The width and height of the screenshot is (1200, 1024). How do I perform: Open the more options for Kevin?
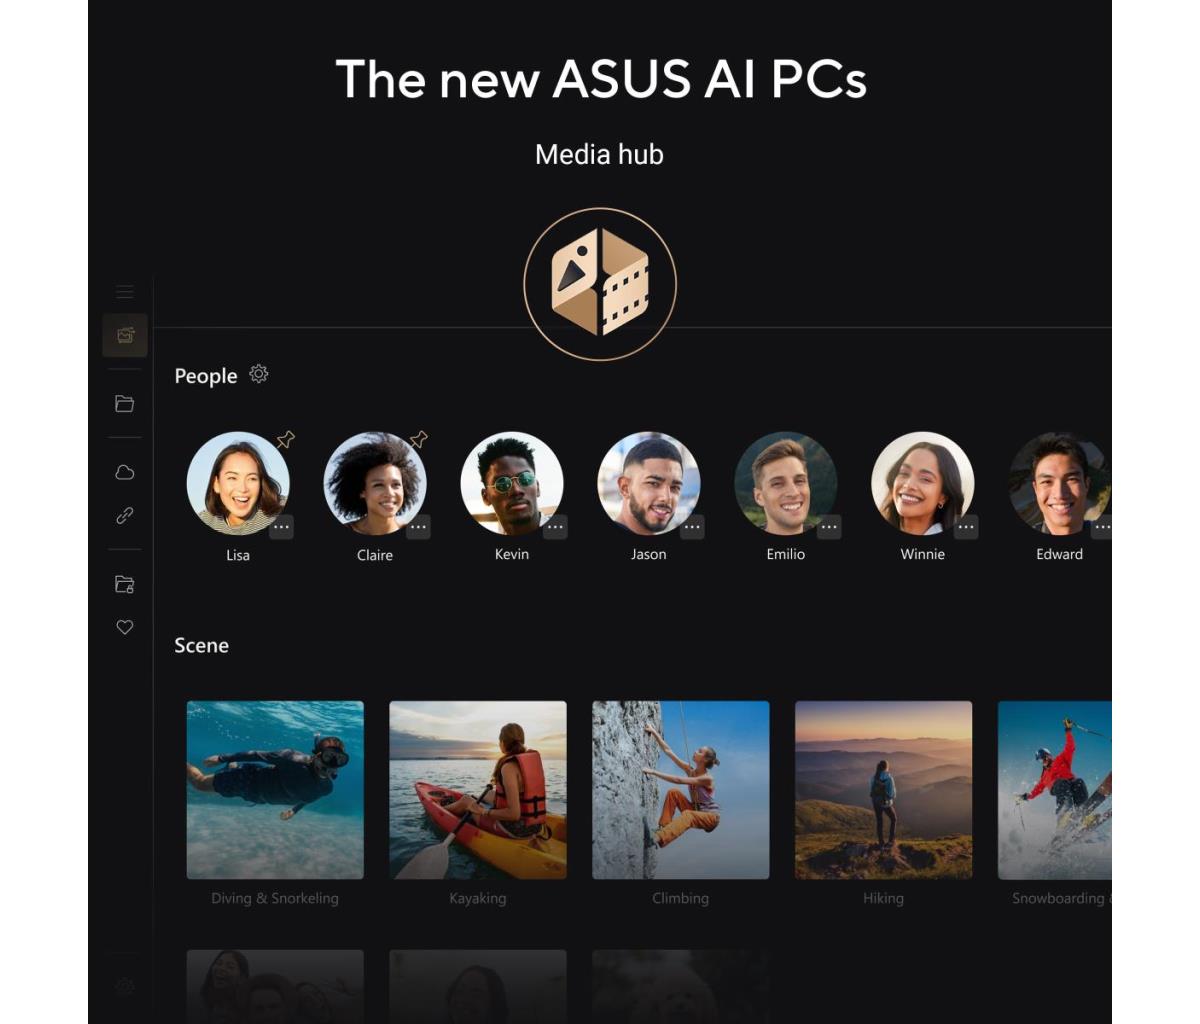(x=555, y=527)
